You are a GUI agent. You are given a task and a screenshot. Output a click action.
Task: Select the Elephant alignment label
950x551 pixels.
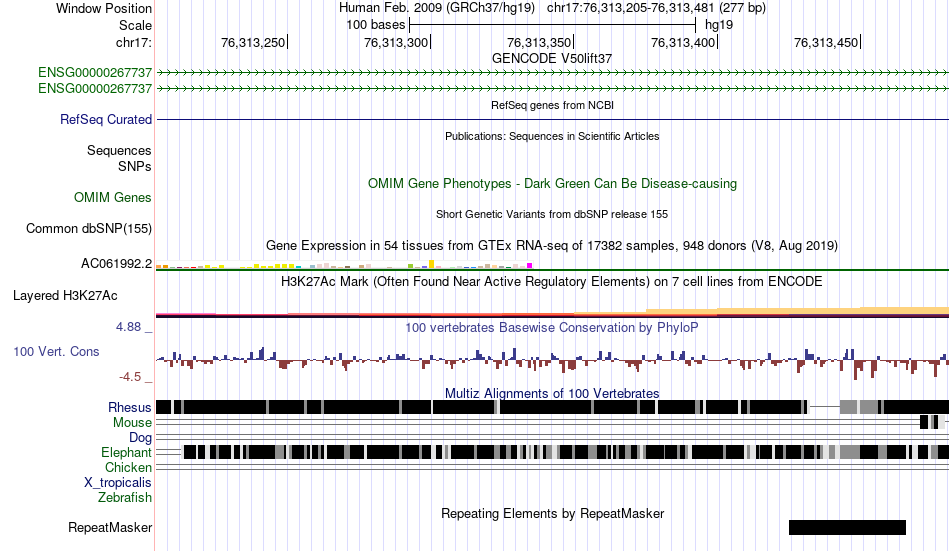(x=126, y=453)
